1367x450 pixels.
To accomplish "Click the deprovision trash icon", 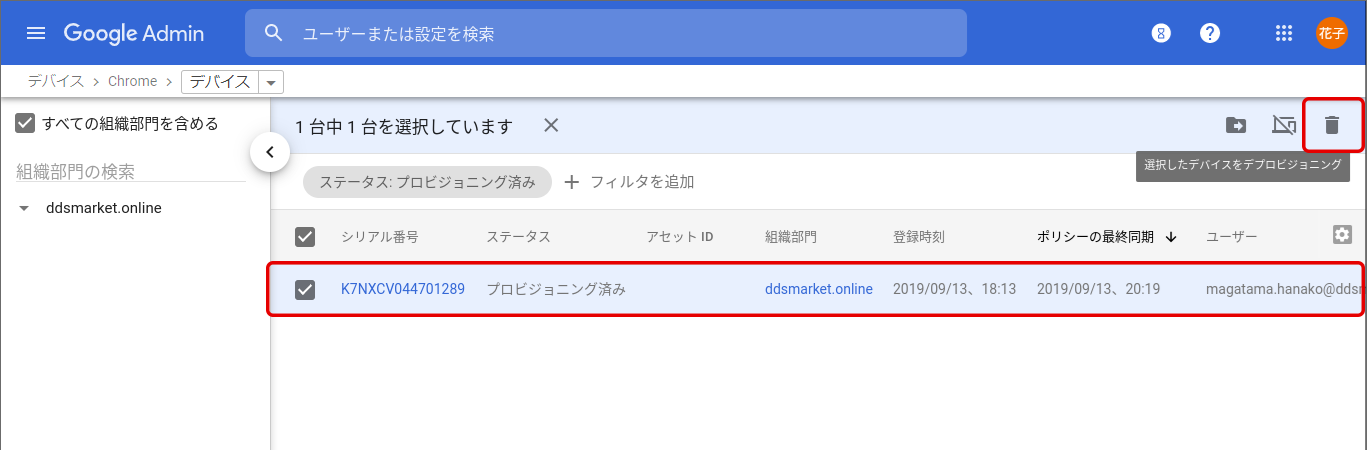I will pos(1331,125).
